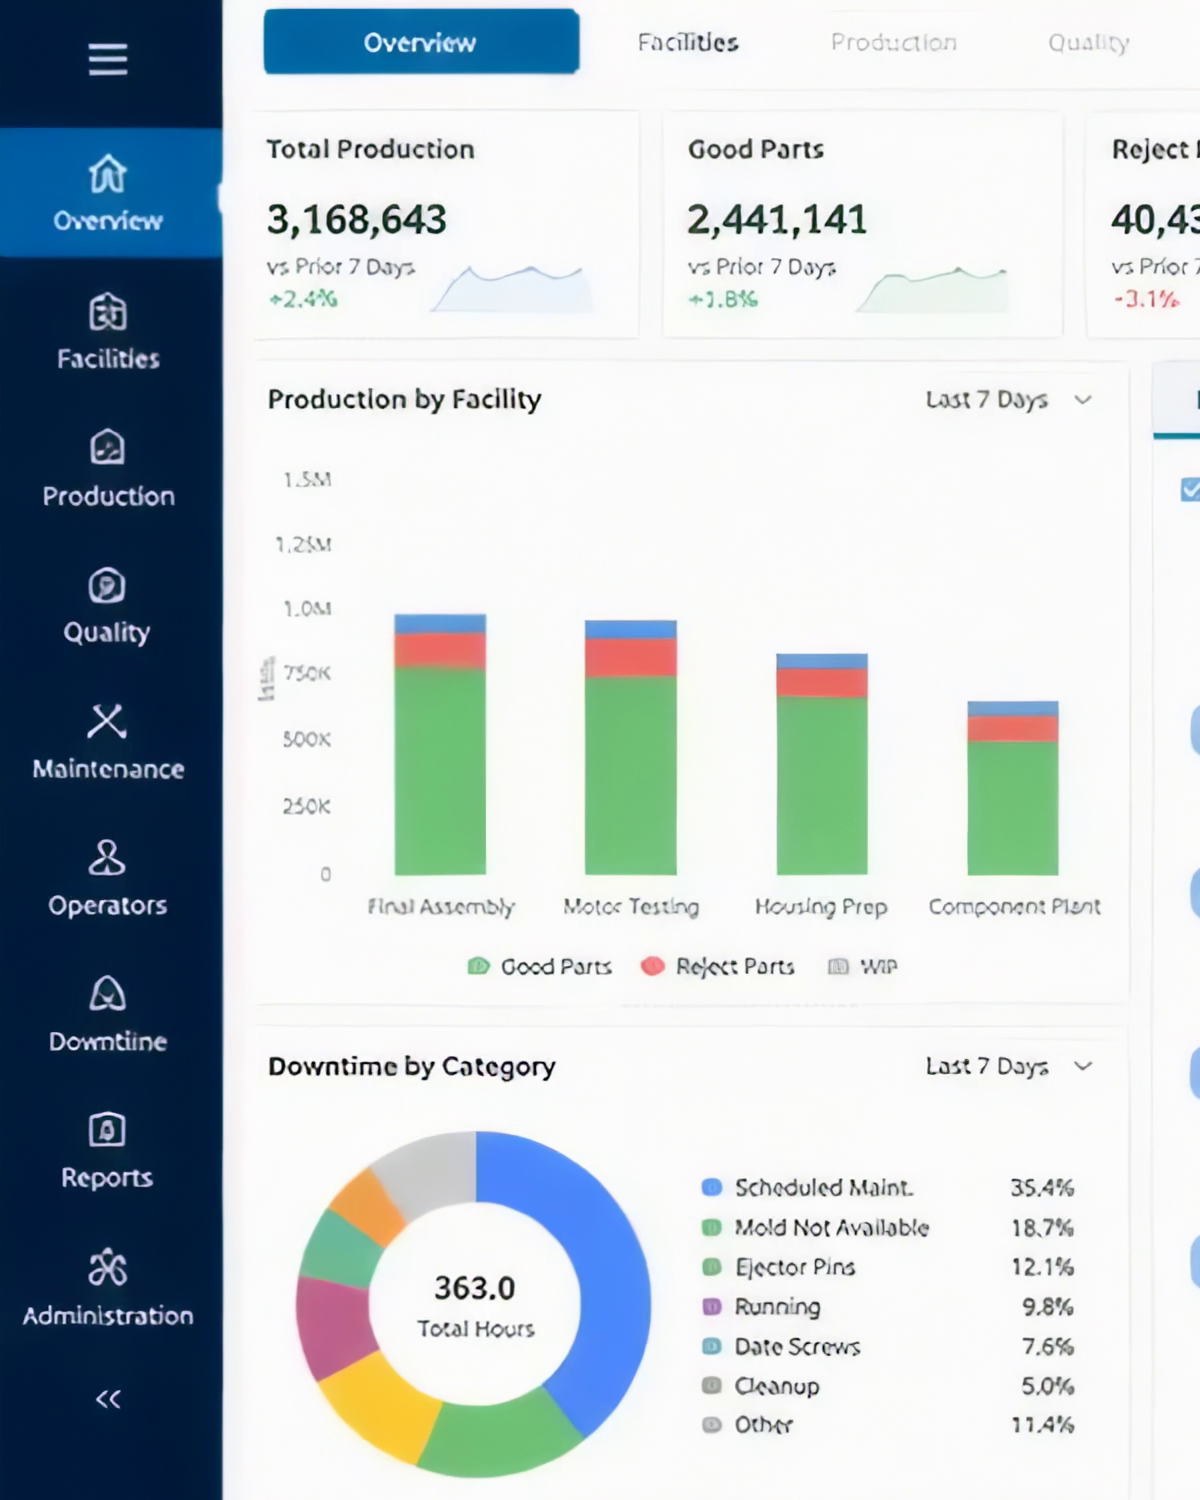
Task: Open the Total Production card
Action: [x=446, y=224]
